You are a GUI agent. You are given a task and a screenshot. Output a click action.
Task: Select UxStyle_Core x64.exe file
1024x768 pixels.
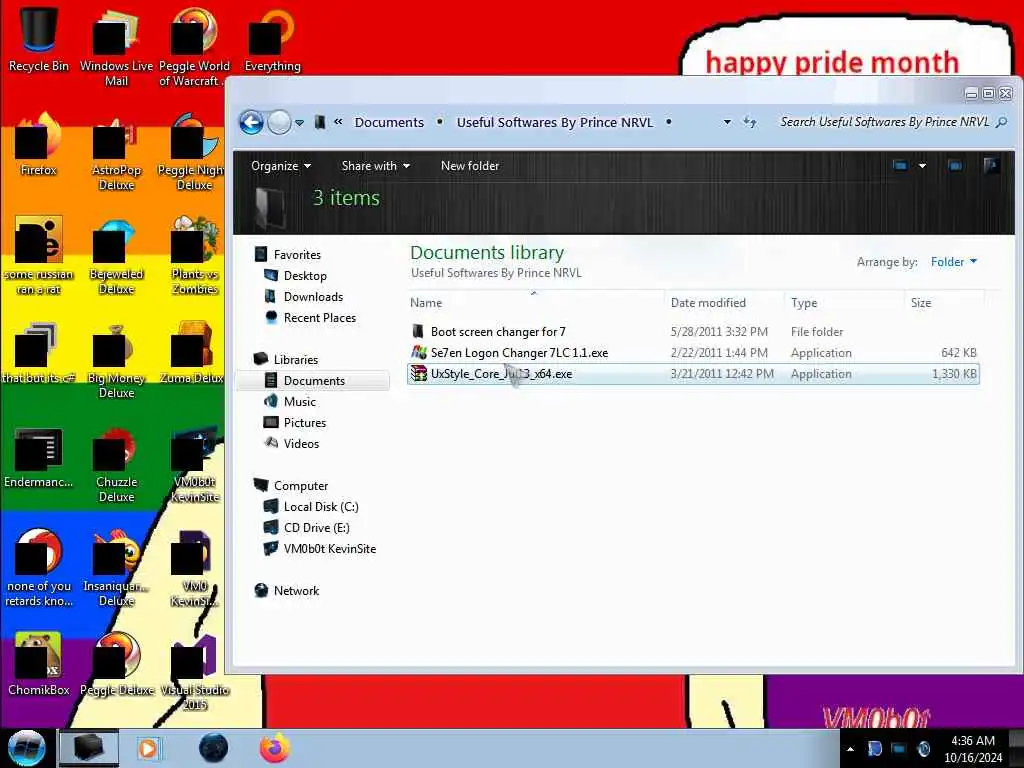693,374
